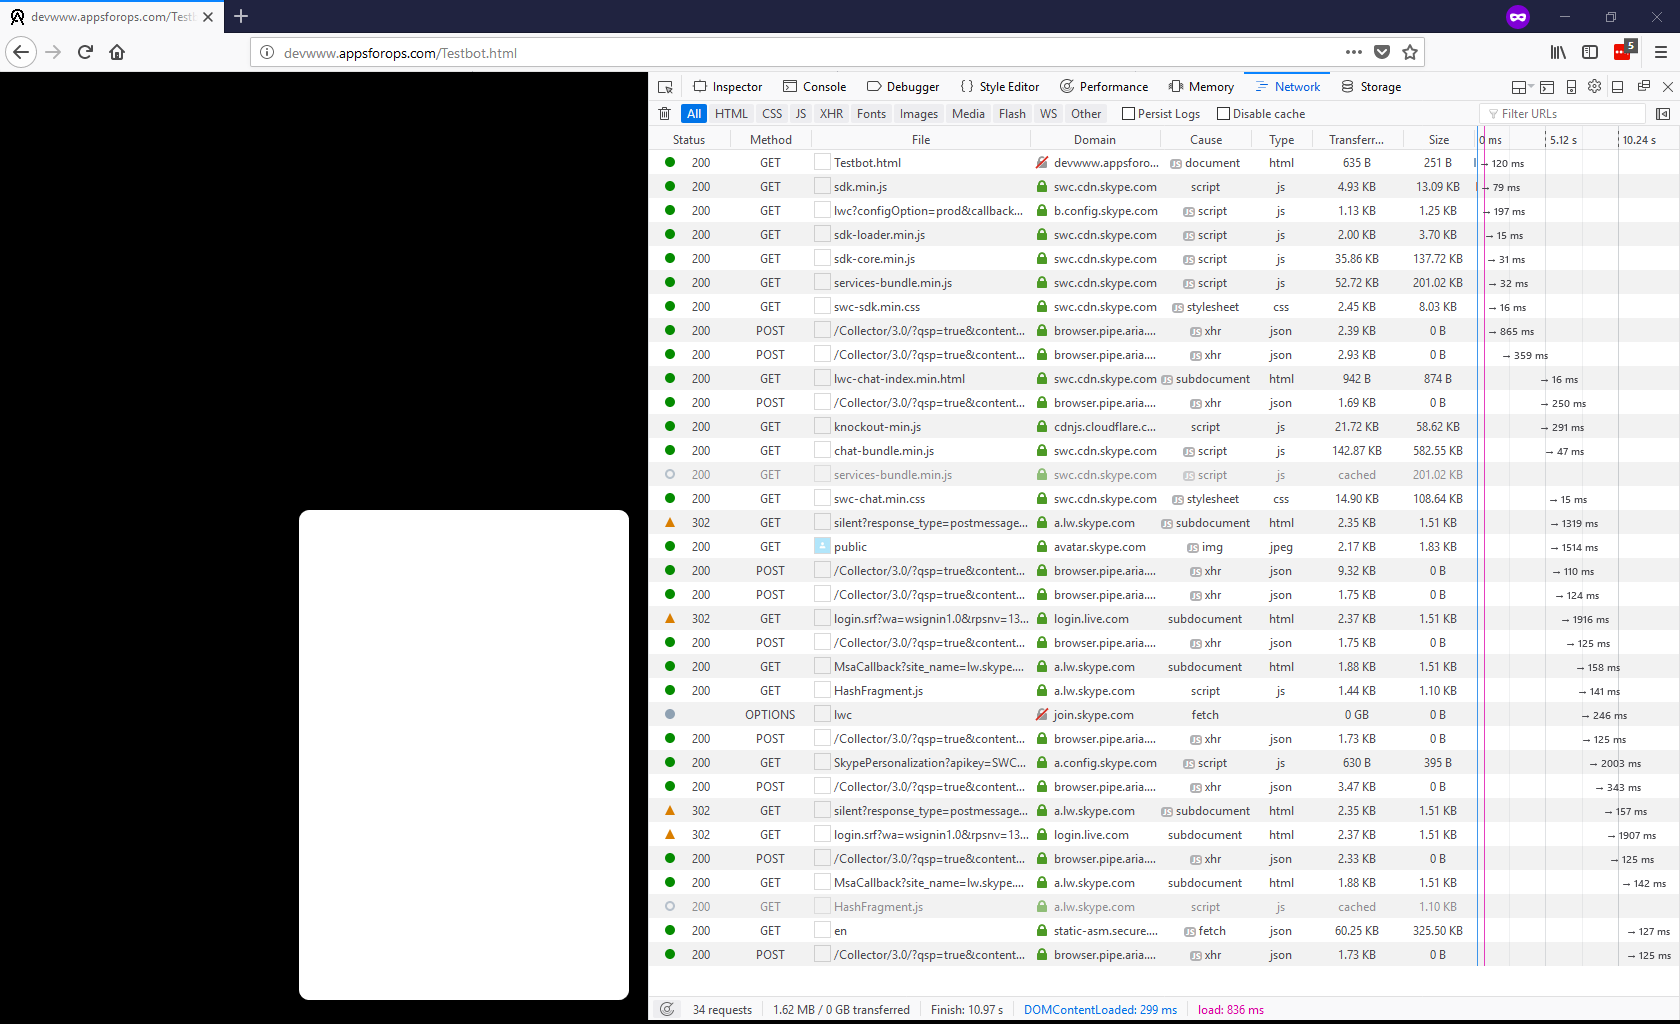Toggle the network details panel icon
The image size is (1680, 1024).
click(x=1663, y=113)
